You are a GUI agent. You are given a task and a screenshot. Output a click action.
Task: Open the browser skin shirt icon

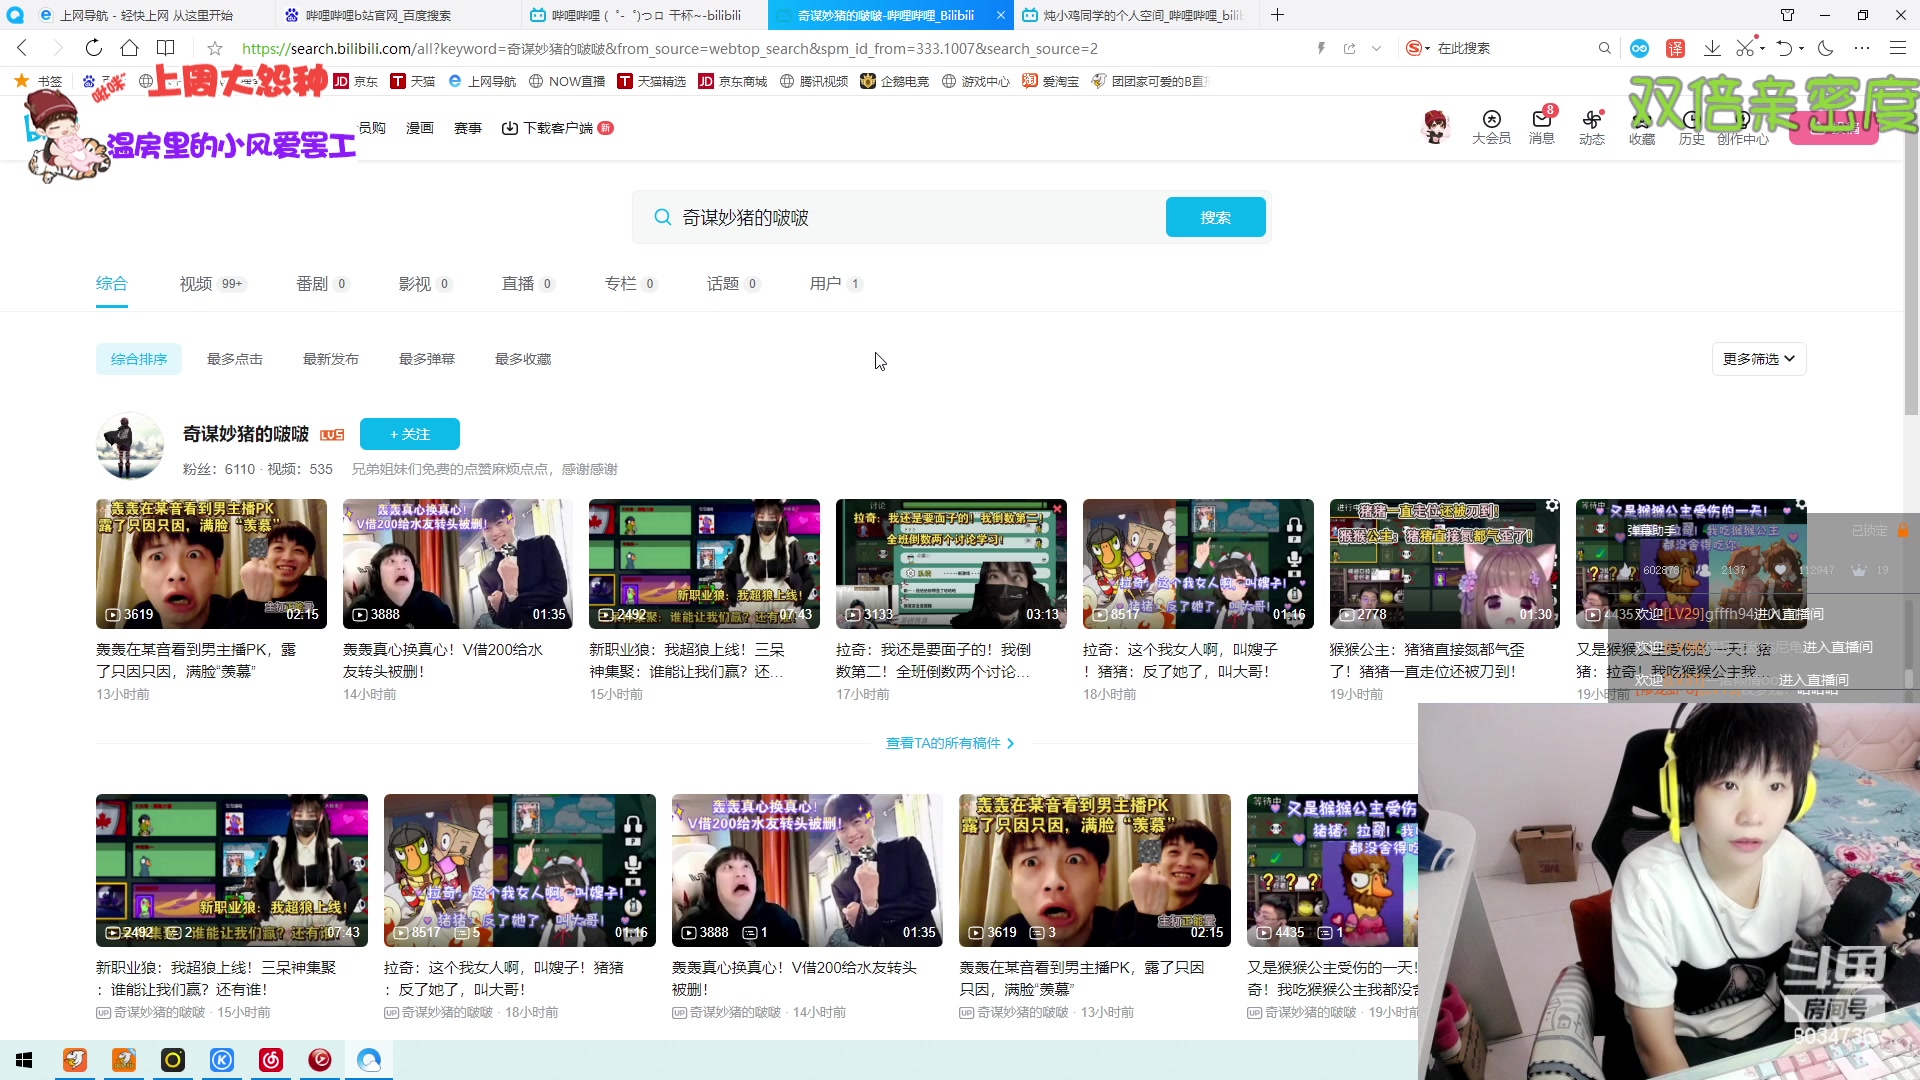[x=1787, y=15]
